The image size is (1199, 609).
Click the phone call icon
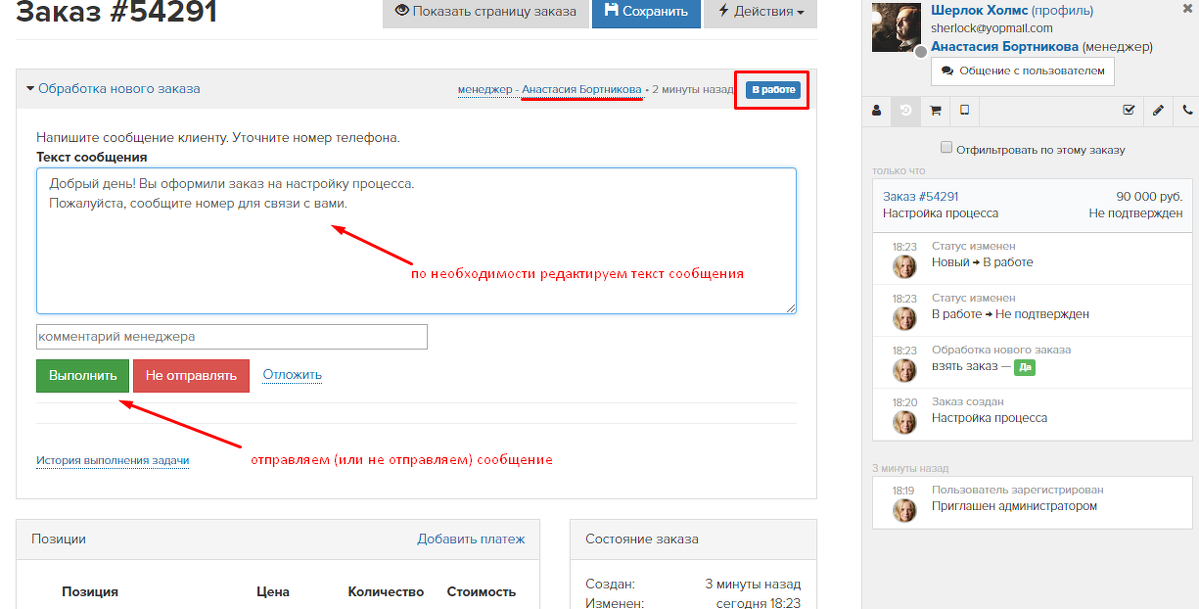point(1187,111)
